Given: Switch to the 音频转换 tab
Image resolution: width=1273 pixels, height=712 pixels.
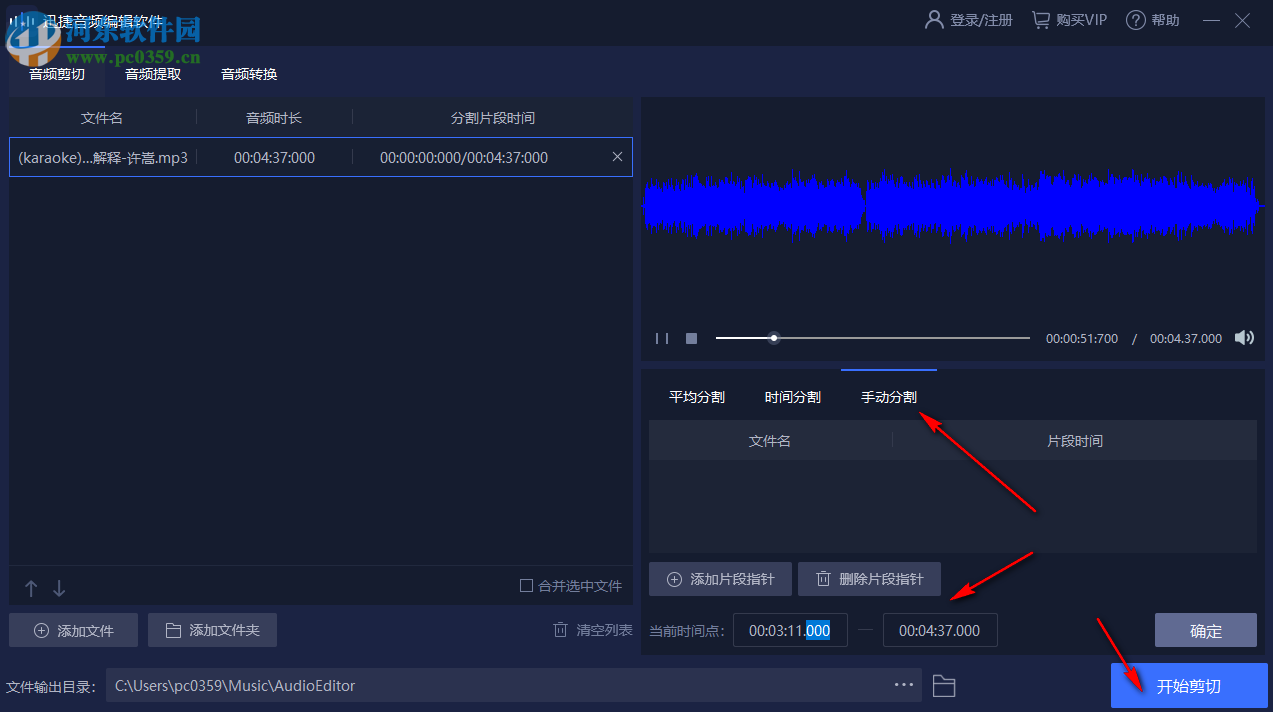Looking at the screenshot, I should click(x=248, y=73).
